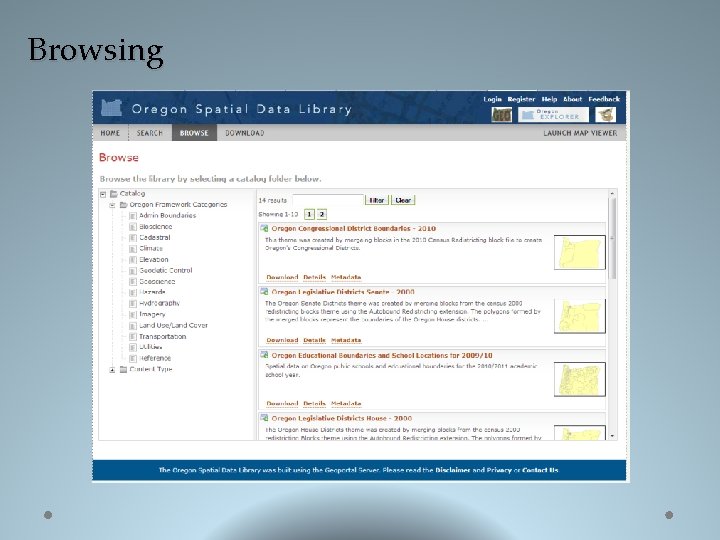This screenshot has width=720, height=540.
Task: Click the icon beside Oregon Legislative Districts Senate
Action: pos(264,292)
